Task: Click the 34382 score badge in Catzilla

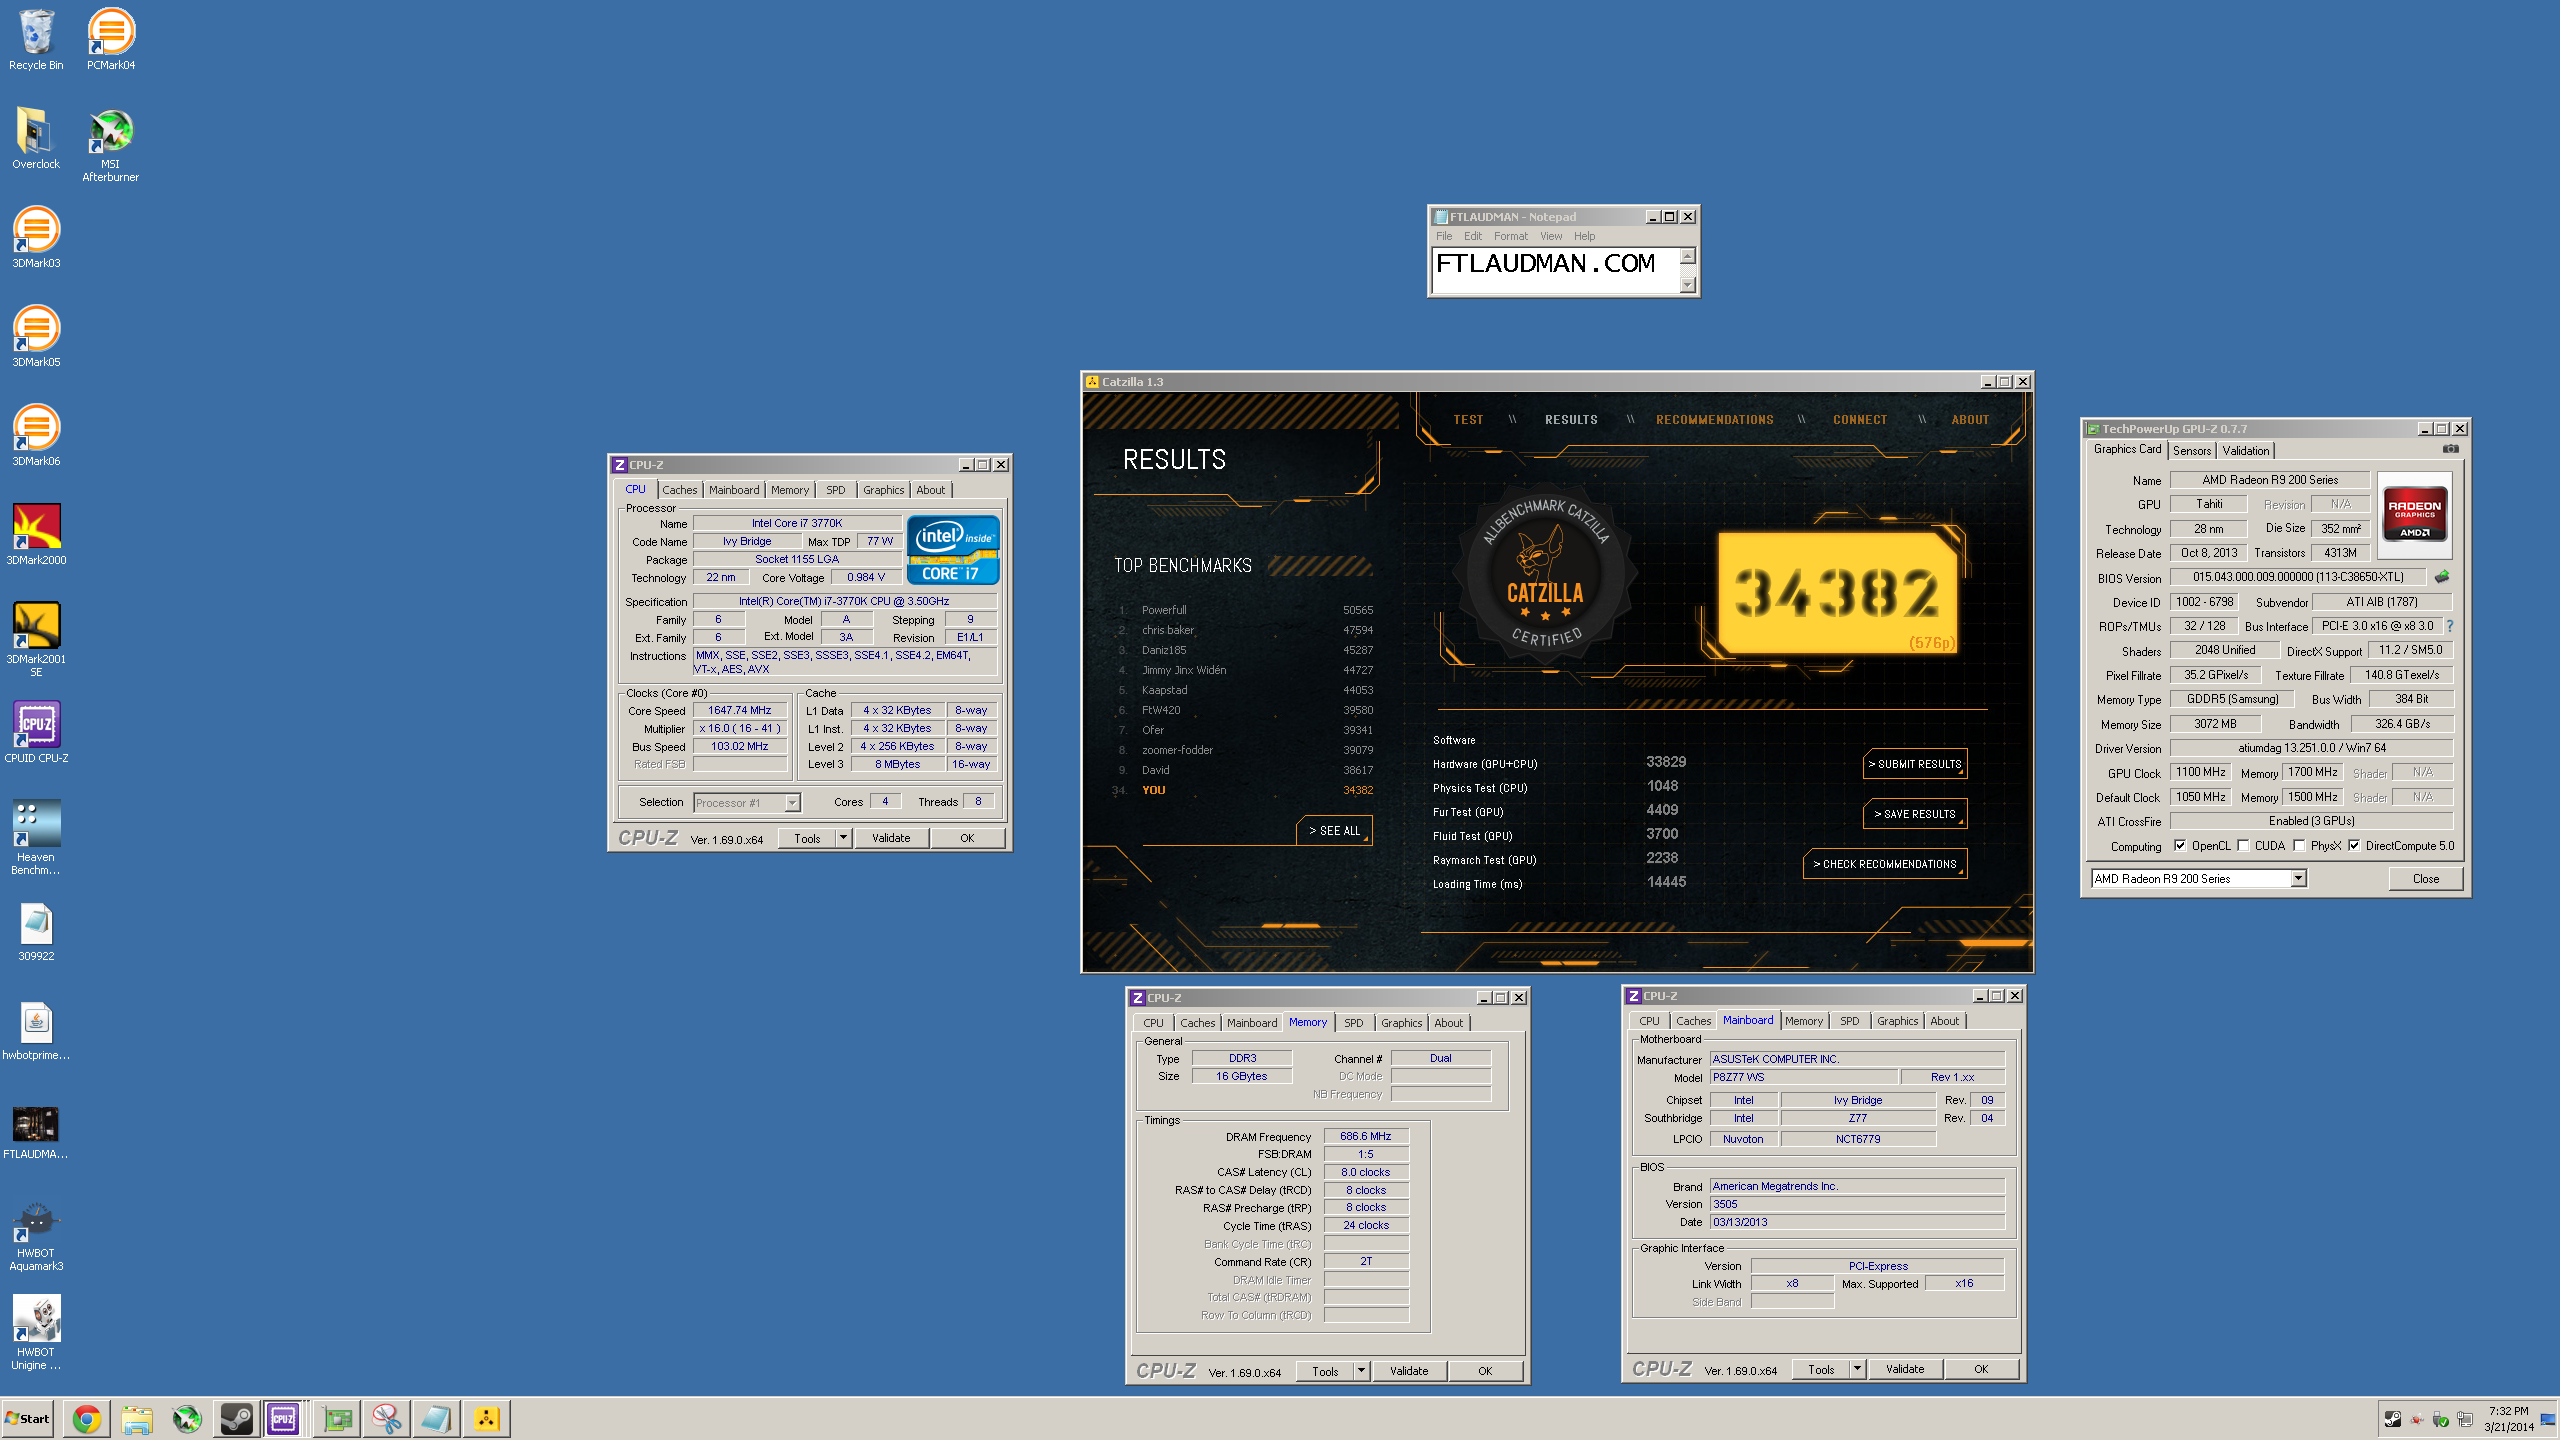Action: pyautogui.click(x=1838, y=593)
